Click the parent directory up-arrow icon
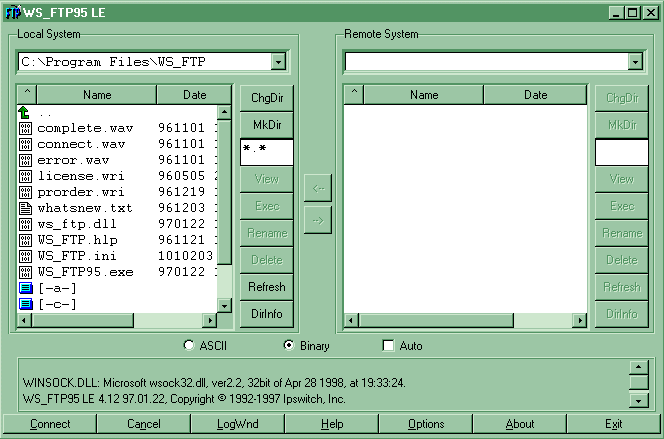Screen dimensions: 664x439 click(x=25, y=113)
